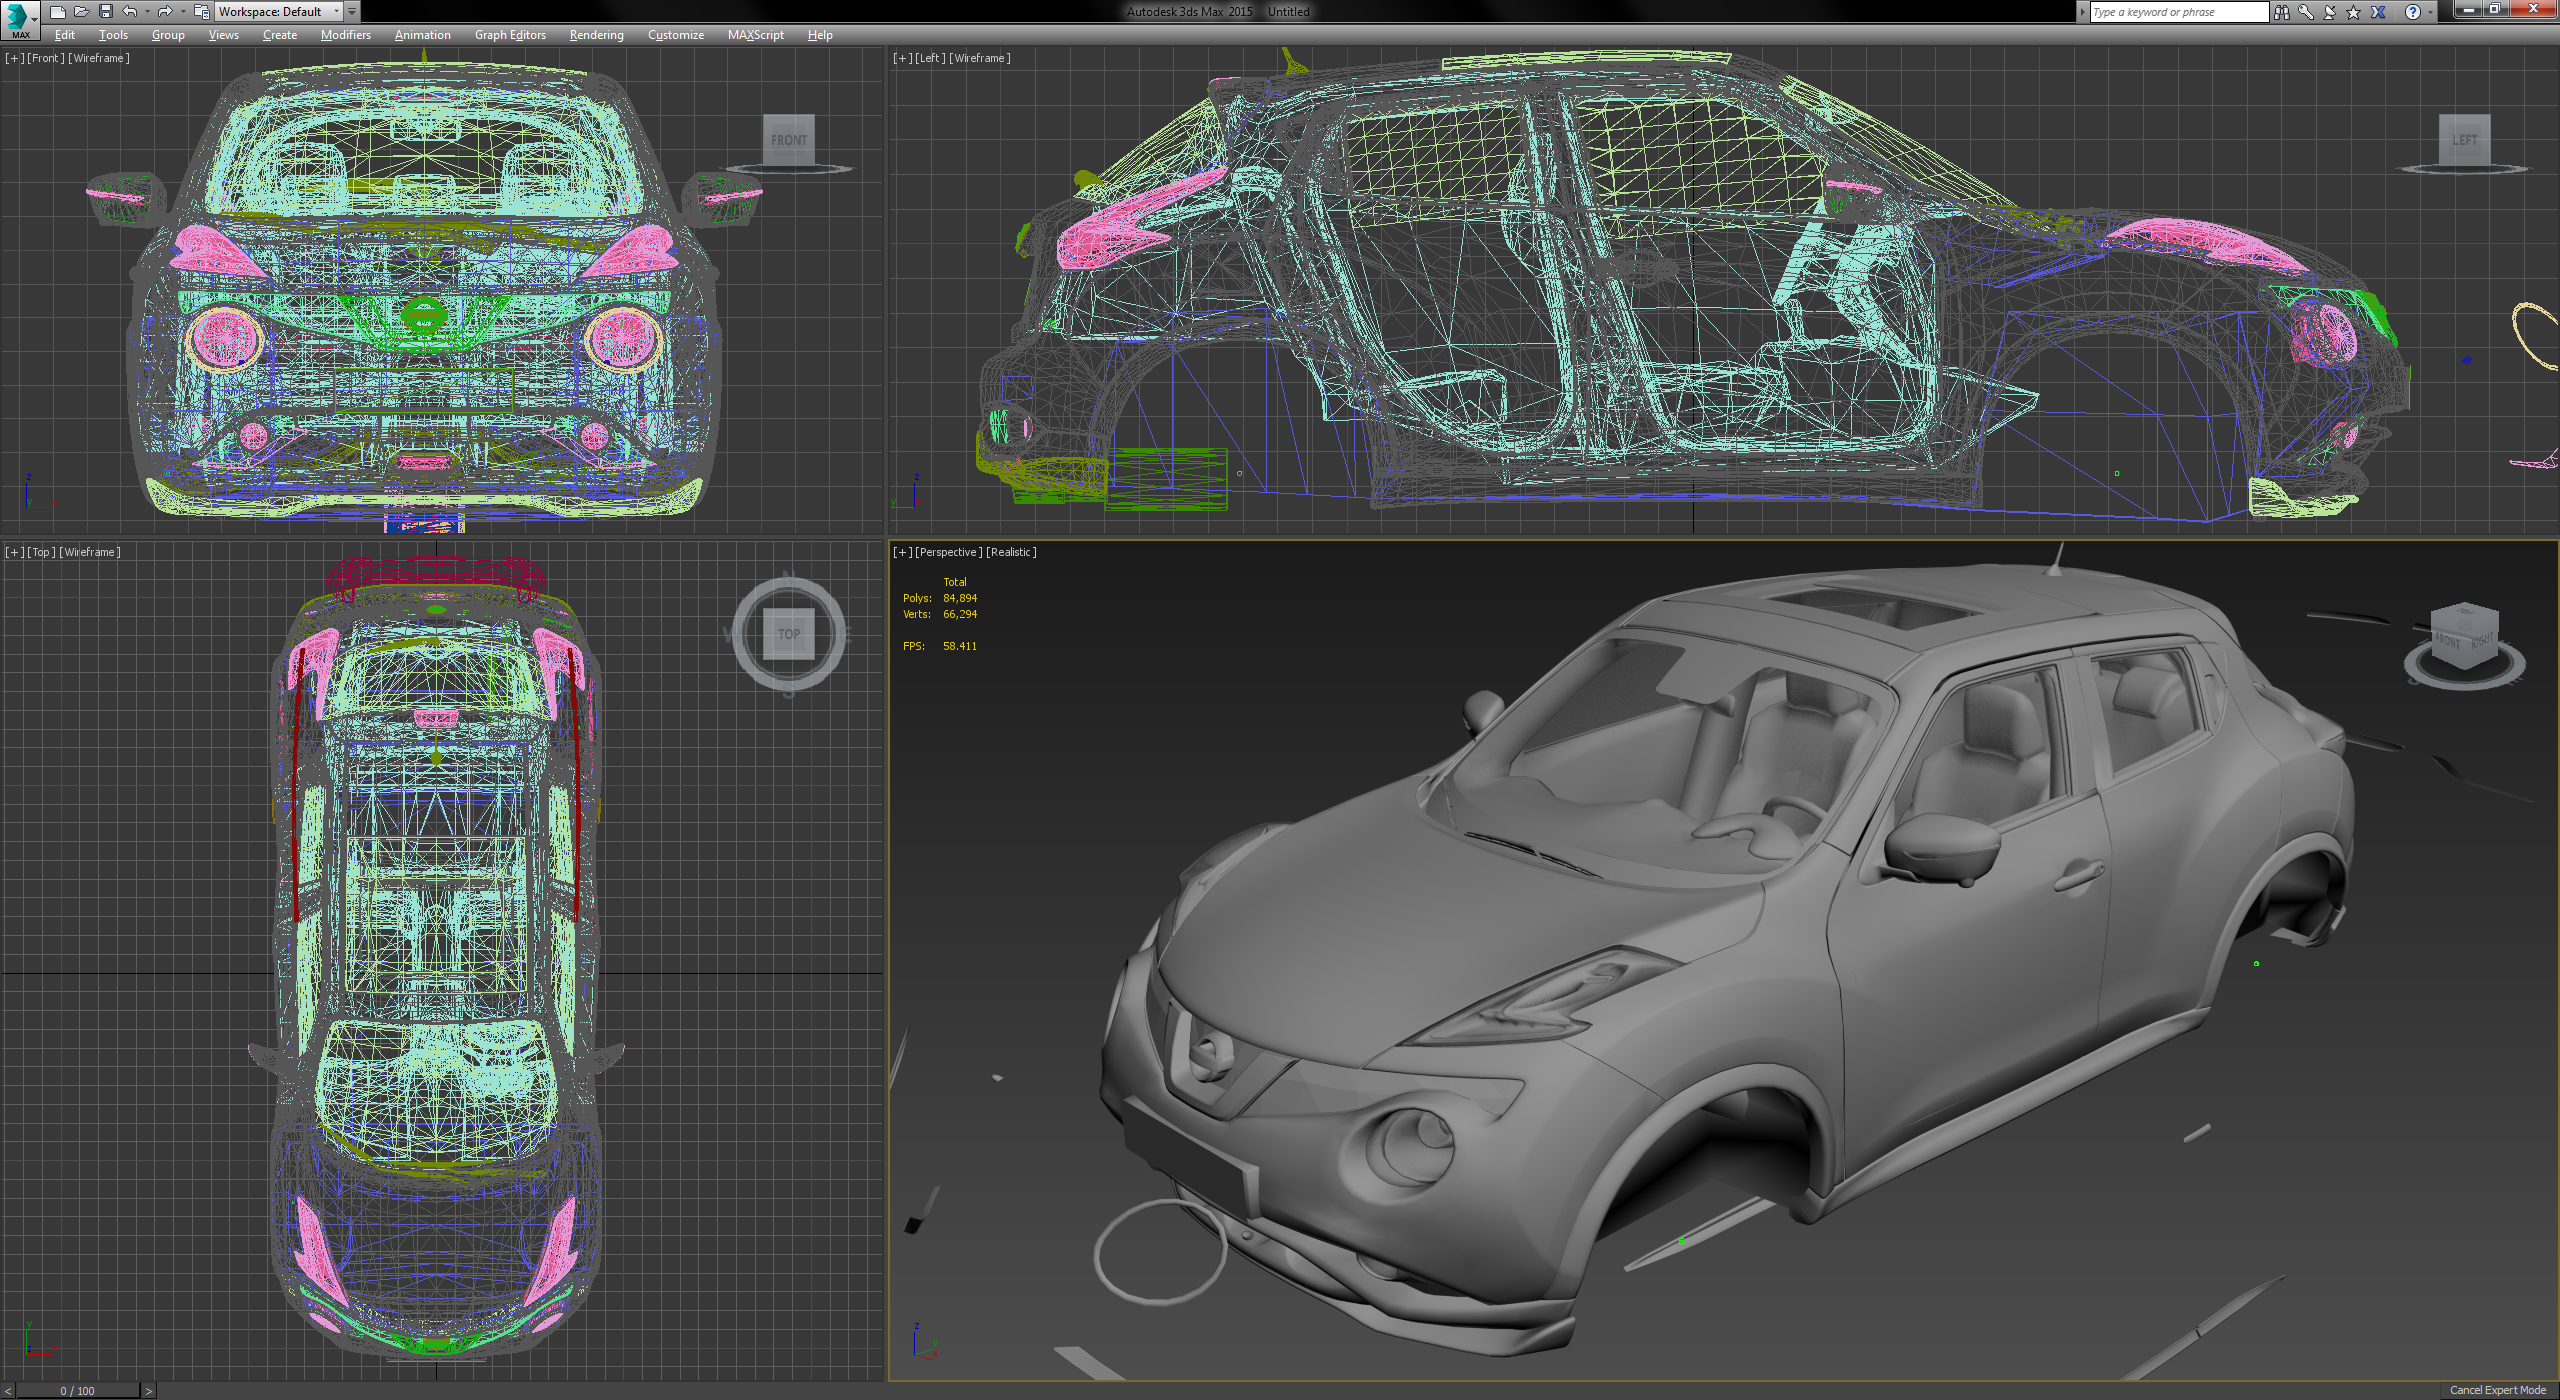
Task: Click the Redo arrow icon
Action: coord(165,12)
